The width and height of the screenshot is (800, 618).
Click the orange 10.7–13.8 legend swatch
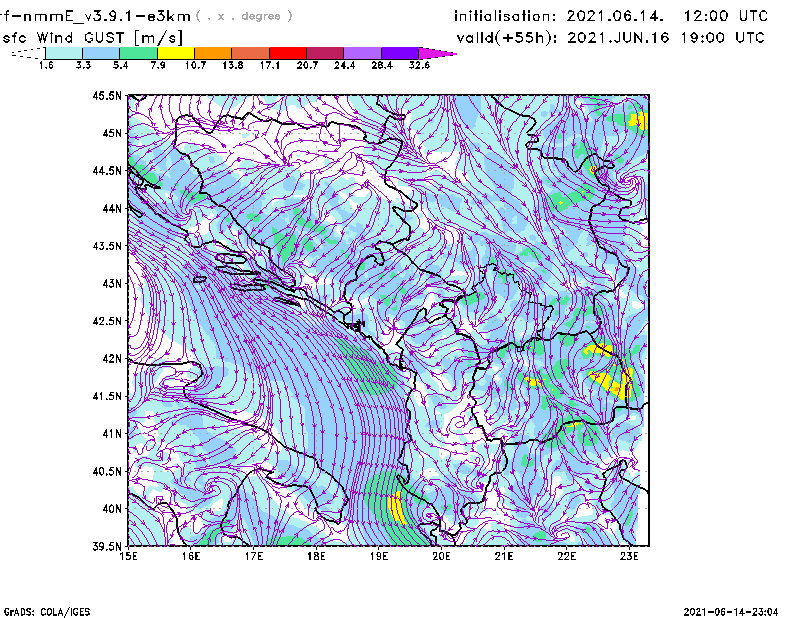[213, 53]
